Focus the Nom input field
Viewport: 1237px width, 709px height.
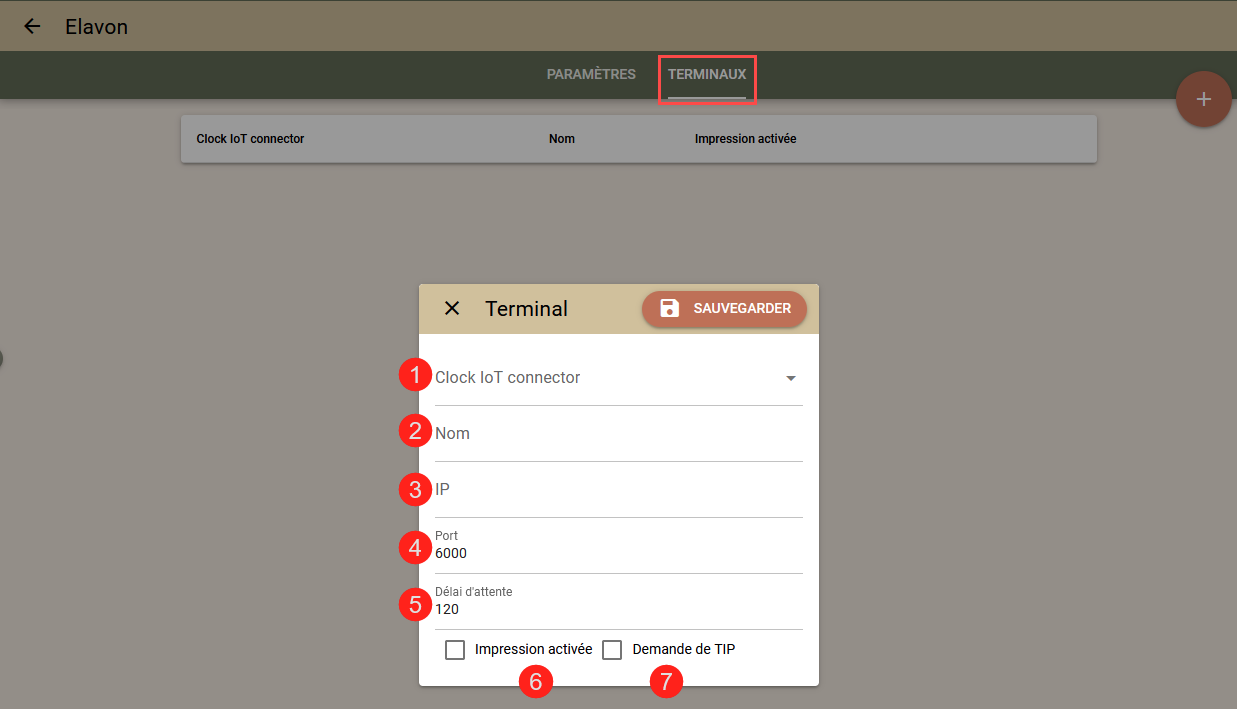[x=619, y=434]
